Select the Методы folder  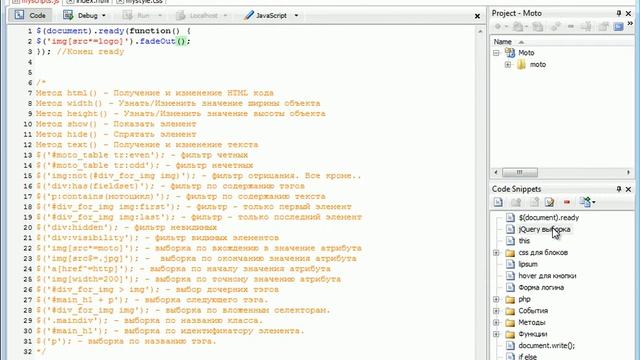(531, 322)
